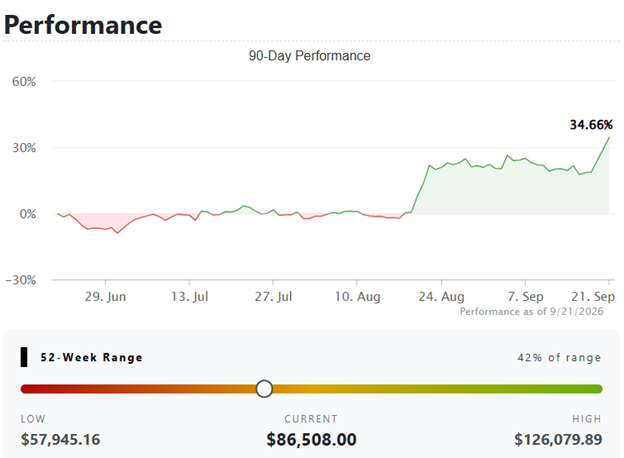The image size is (624, 458).
Task: Select the 13. Jul axis date label
Action: pyautogui.click(x=190, y=297)
